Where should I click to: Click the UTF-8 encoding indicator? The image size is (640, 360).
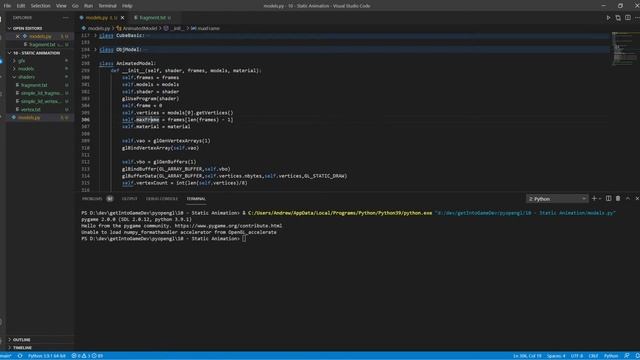[x=577, y=356]
